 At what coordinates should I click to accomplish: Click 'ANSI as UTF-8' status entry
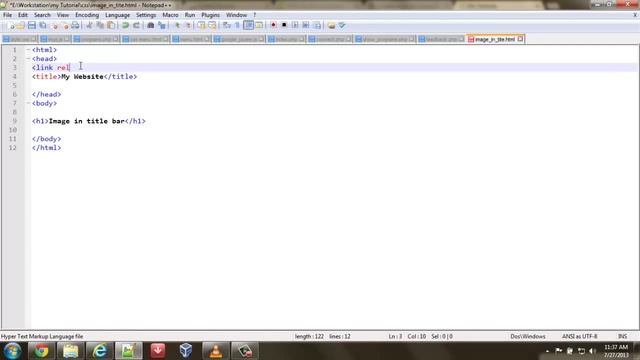coord(580,337)
